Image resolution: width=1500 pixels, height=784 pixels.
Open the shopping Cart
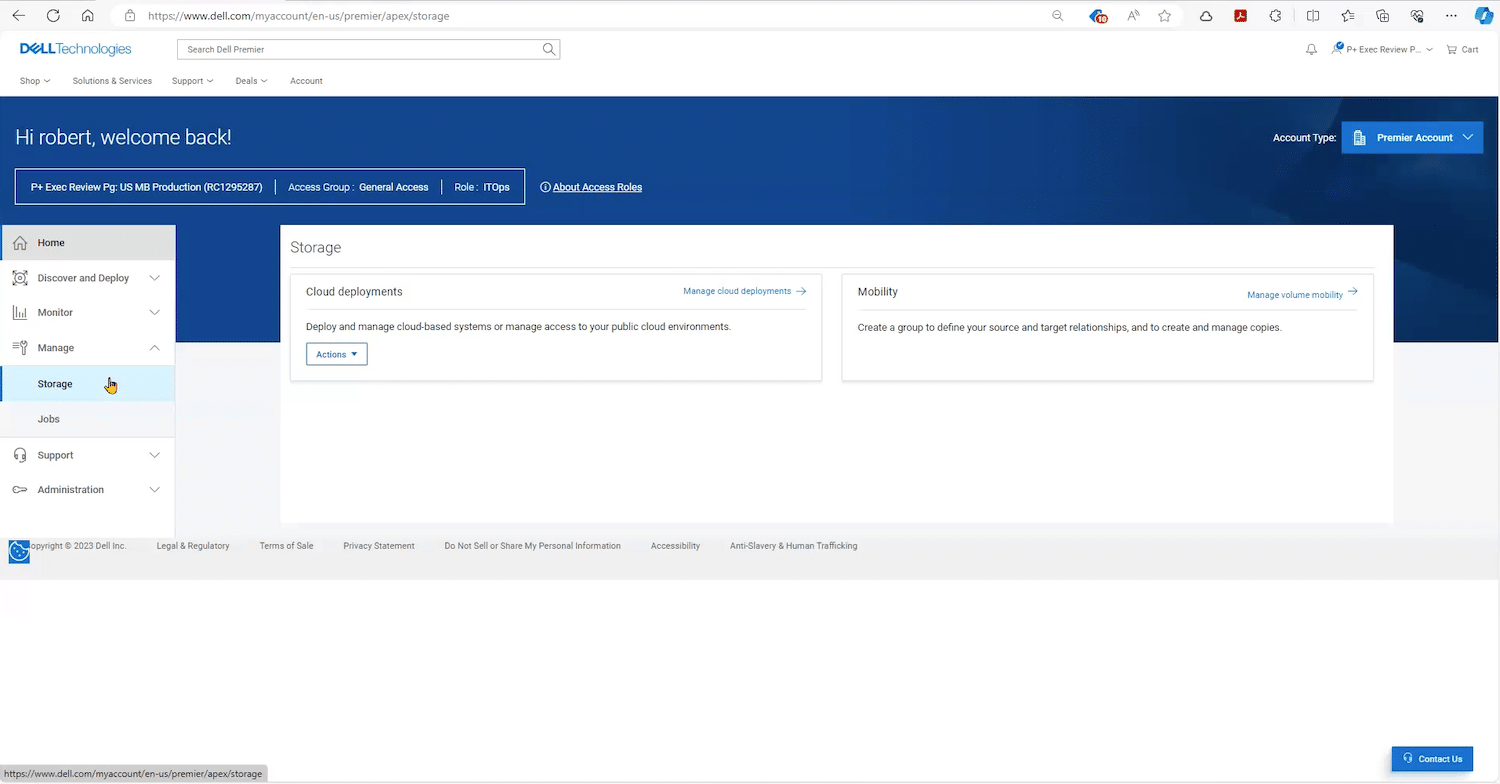click(1462, 49)
